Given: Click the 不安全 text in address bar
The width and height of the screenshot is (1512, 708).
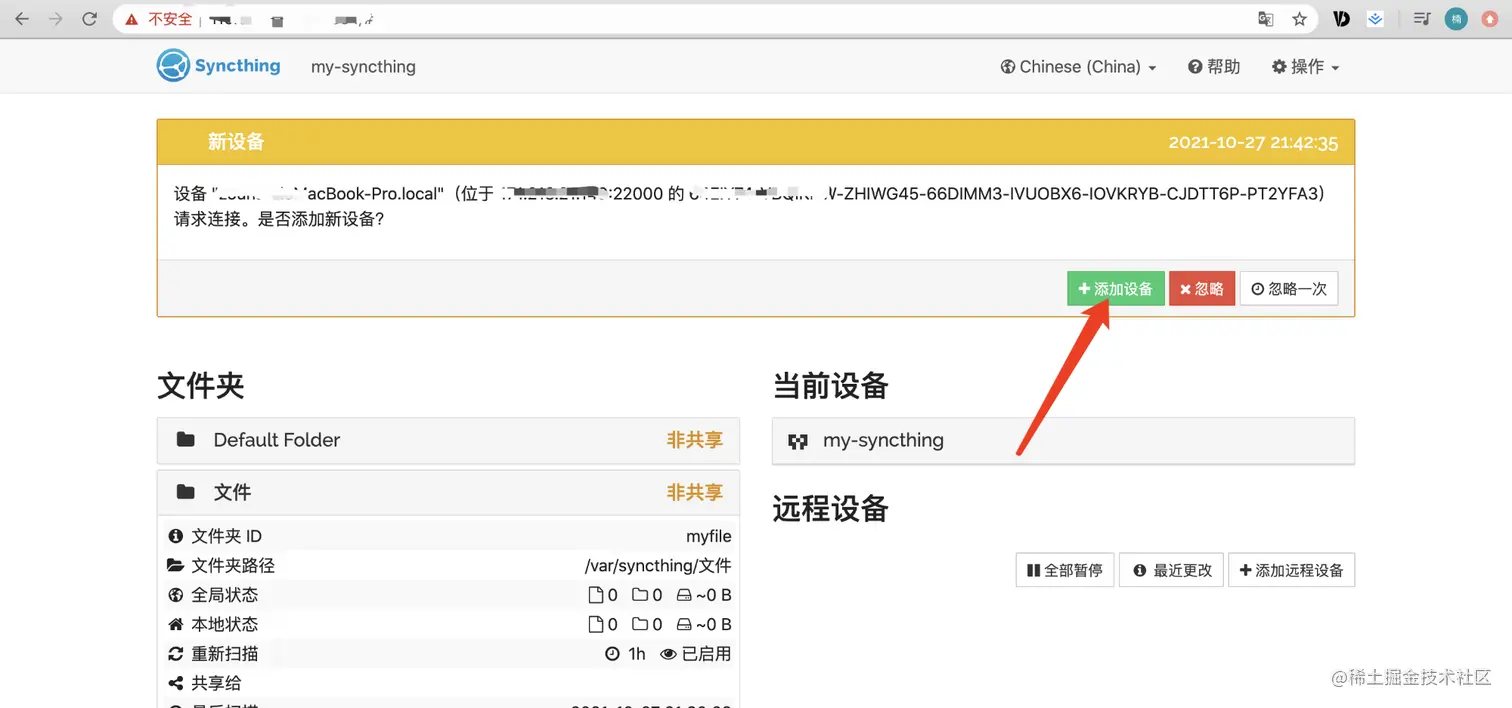Looking at the screenshot, I should tap(169, 19).
